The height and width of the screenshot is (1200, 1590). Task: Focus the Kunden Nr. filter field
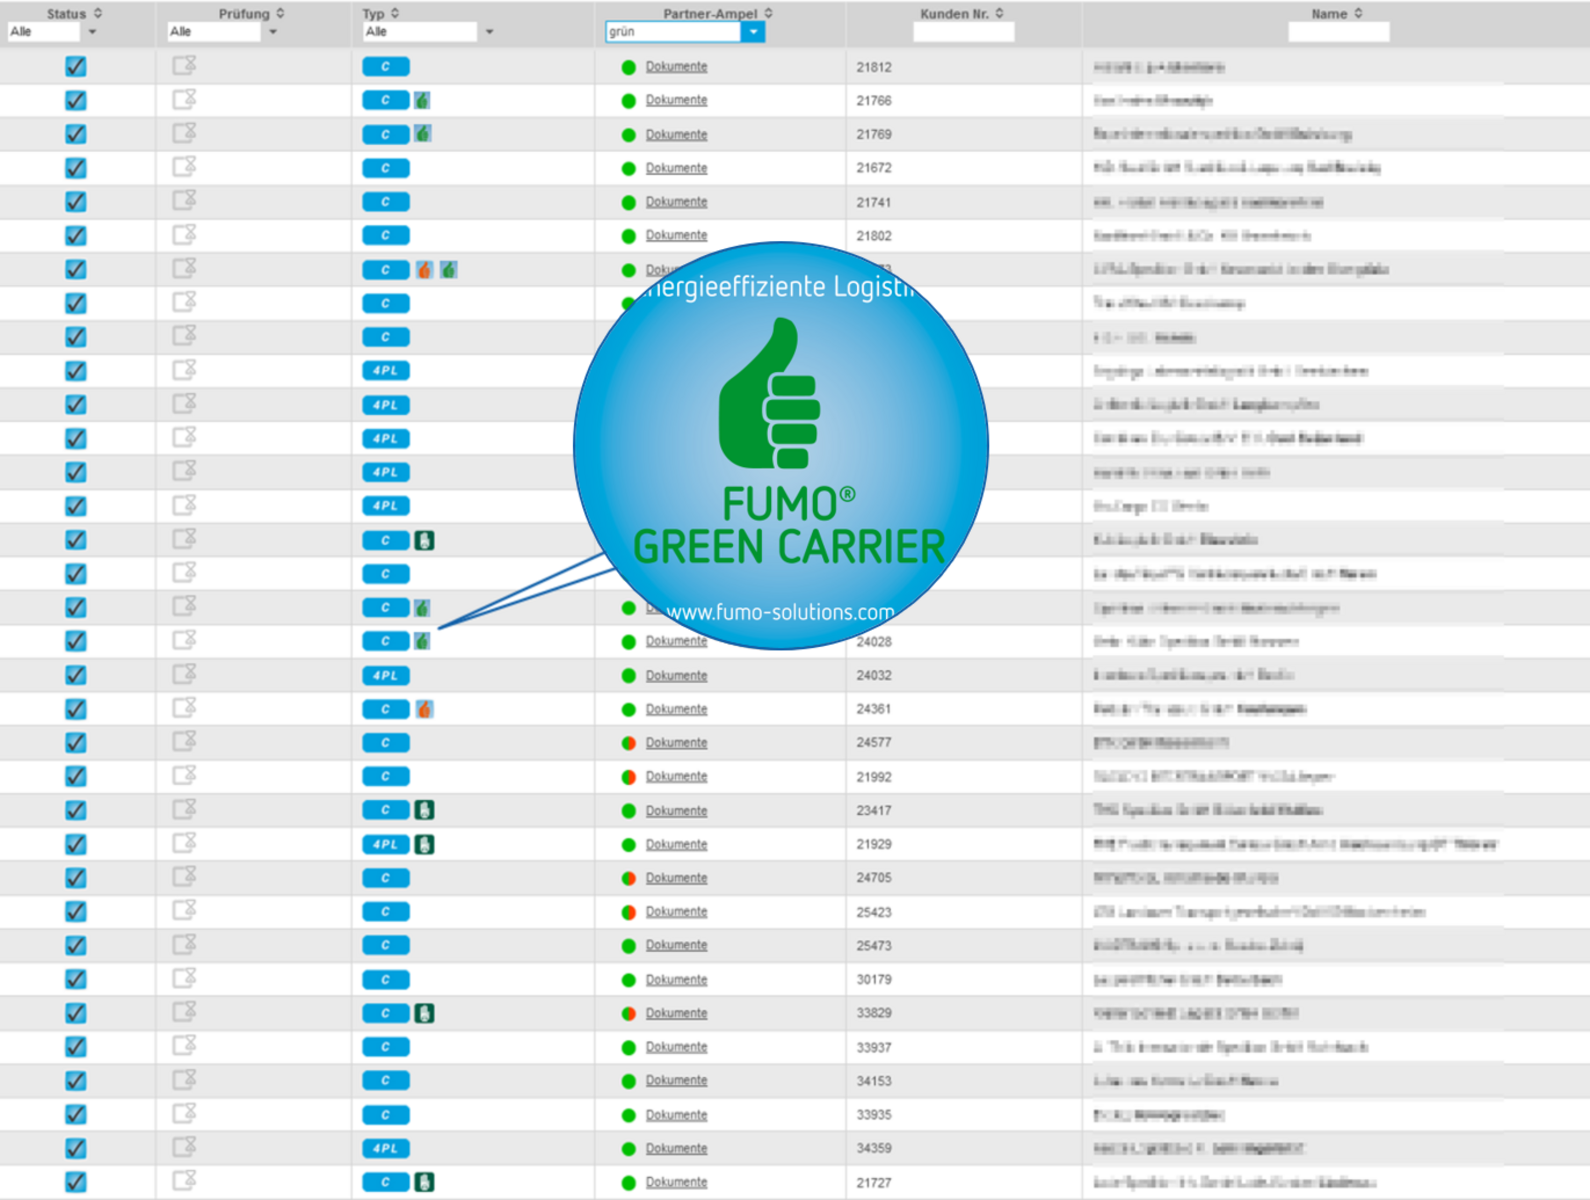(x=963, y=32)
